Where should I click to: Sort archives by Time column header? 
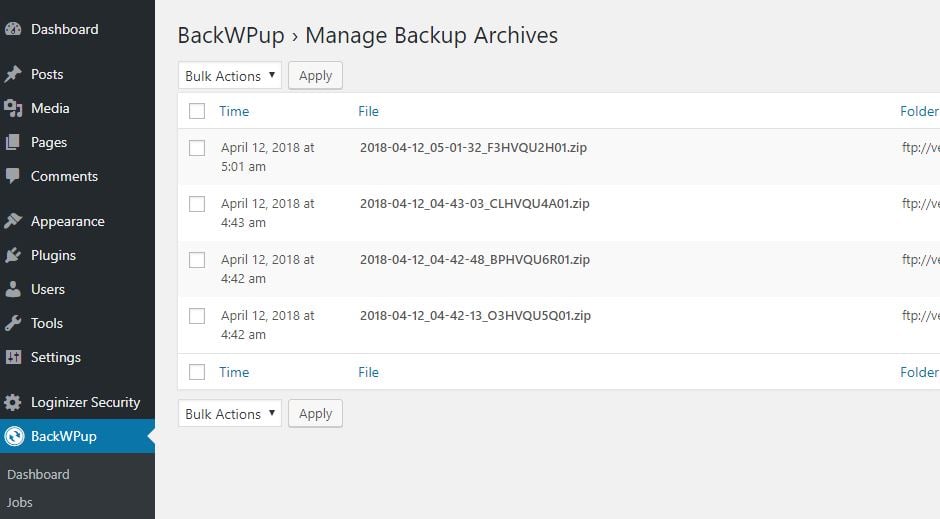tap(234, 111)
